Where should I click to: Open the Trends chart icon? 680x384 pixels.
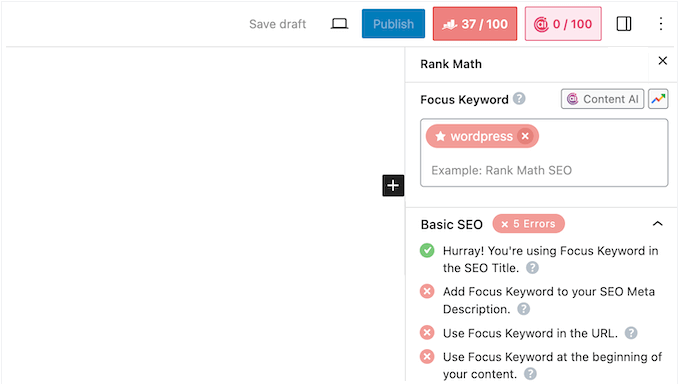(658, 99)
